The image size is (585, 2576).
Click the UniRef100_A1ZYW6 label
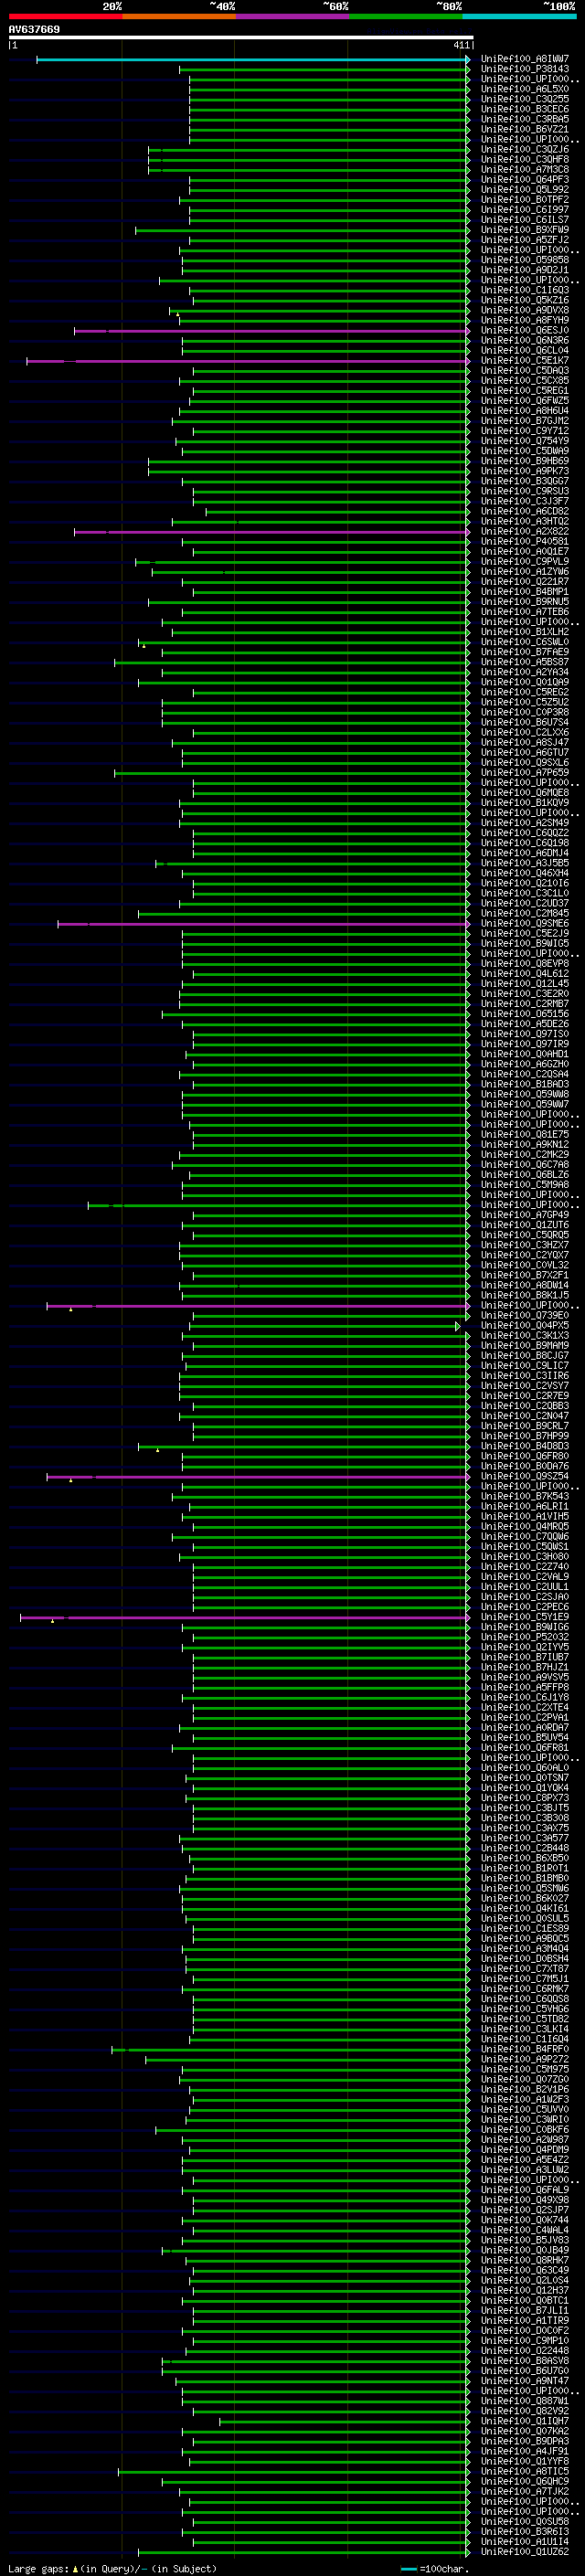(x=525, y=572)
